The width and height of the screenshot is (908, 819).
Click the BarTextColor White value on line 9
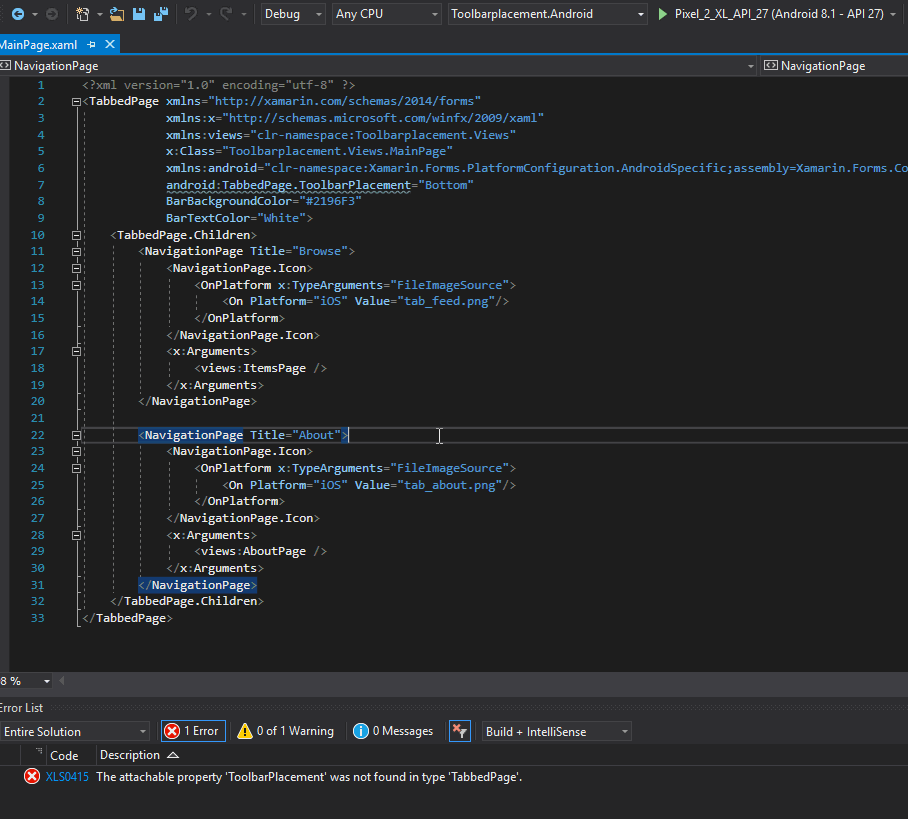[281, 218]
